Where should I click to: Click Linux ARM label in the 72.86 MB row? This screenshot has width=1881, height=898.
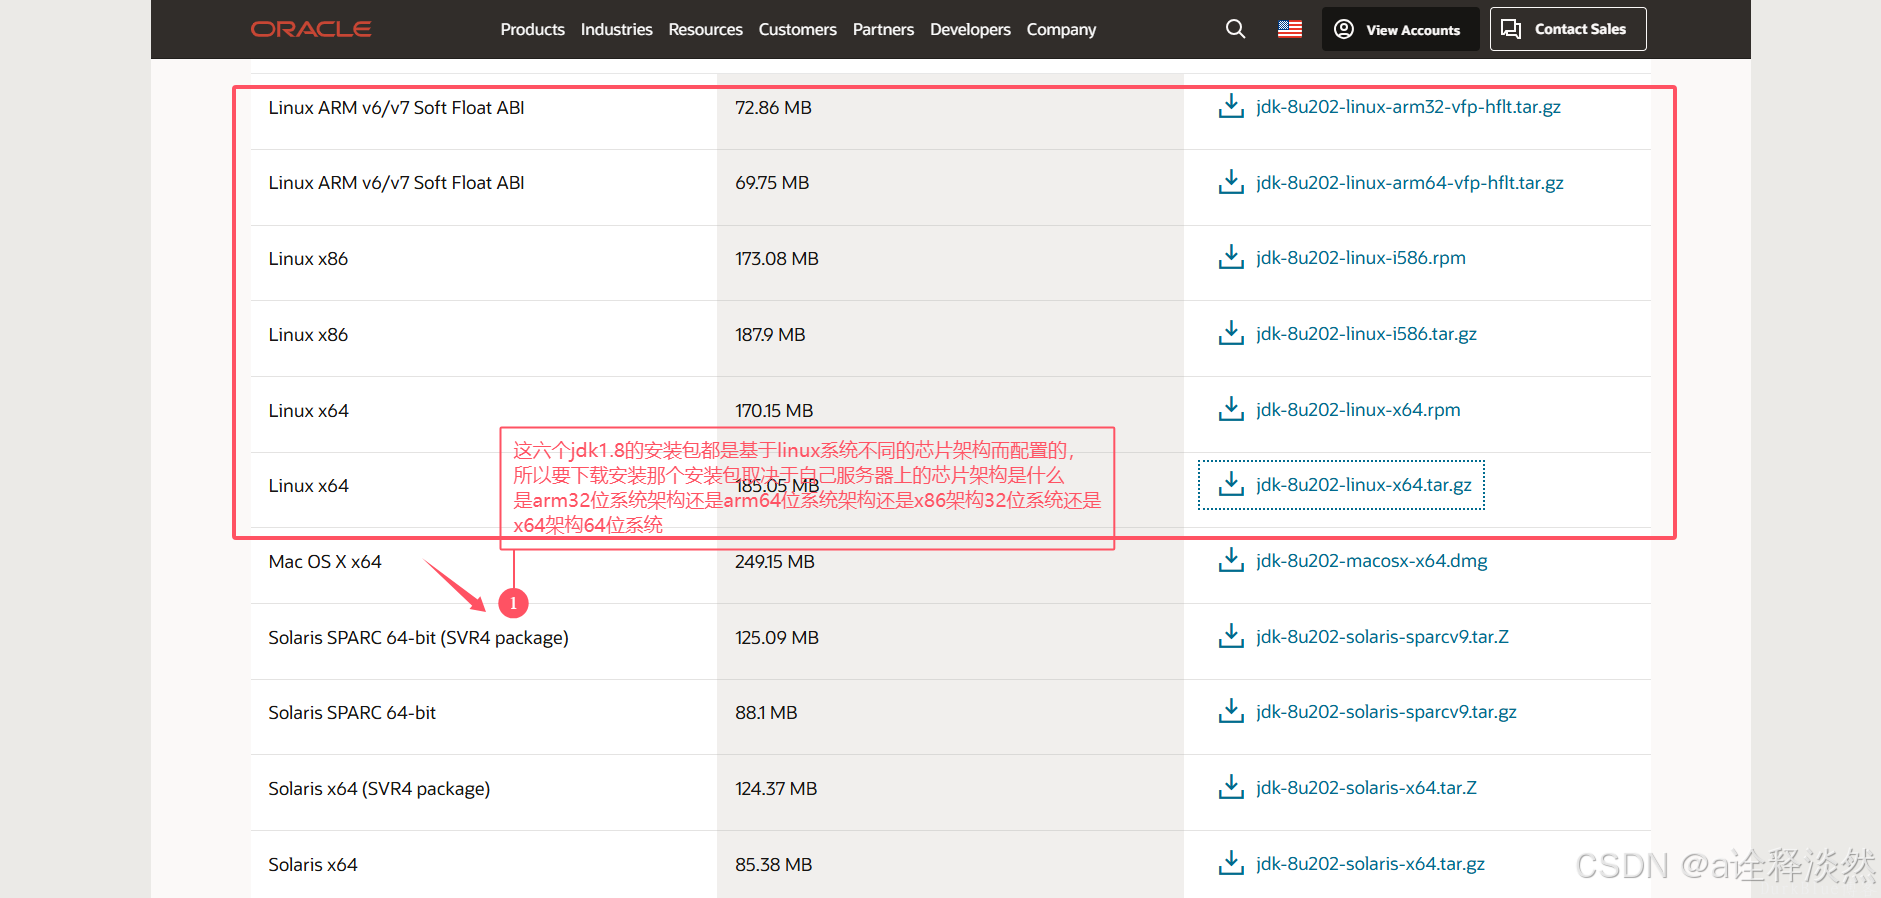(x=396, y=108)
